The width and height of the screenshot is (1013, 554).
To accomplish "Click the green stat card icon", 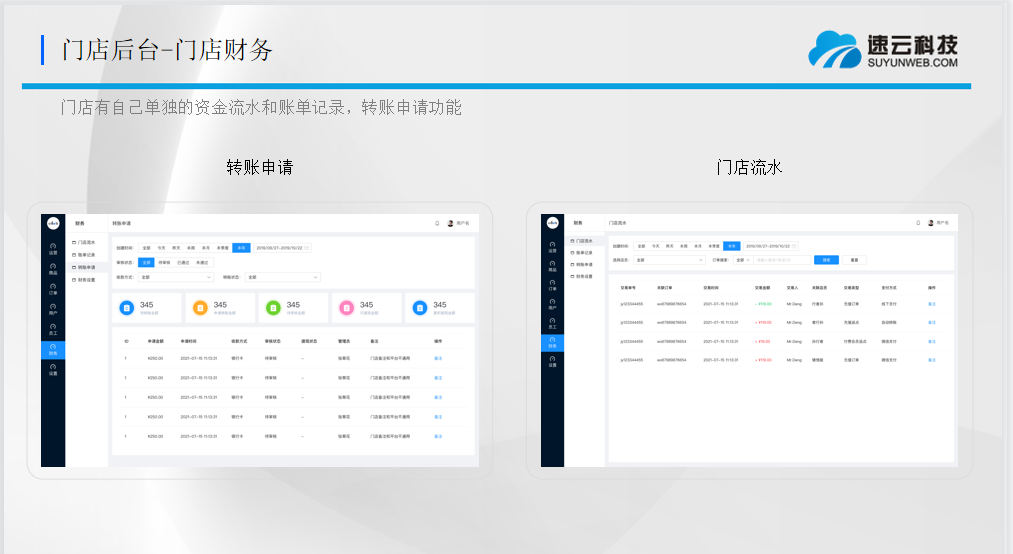I will click(x=273, y=308).
